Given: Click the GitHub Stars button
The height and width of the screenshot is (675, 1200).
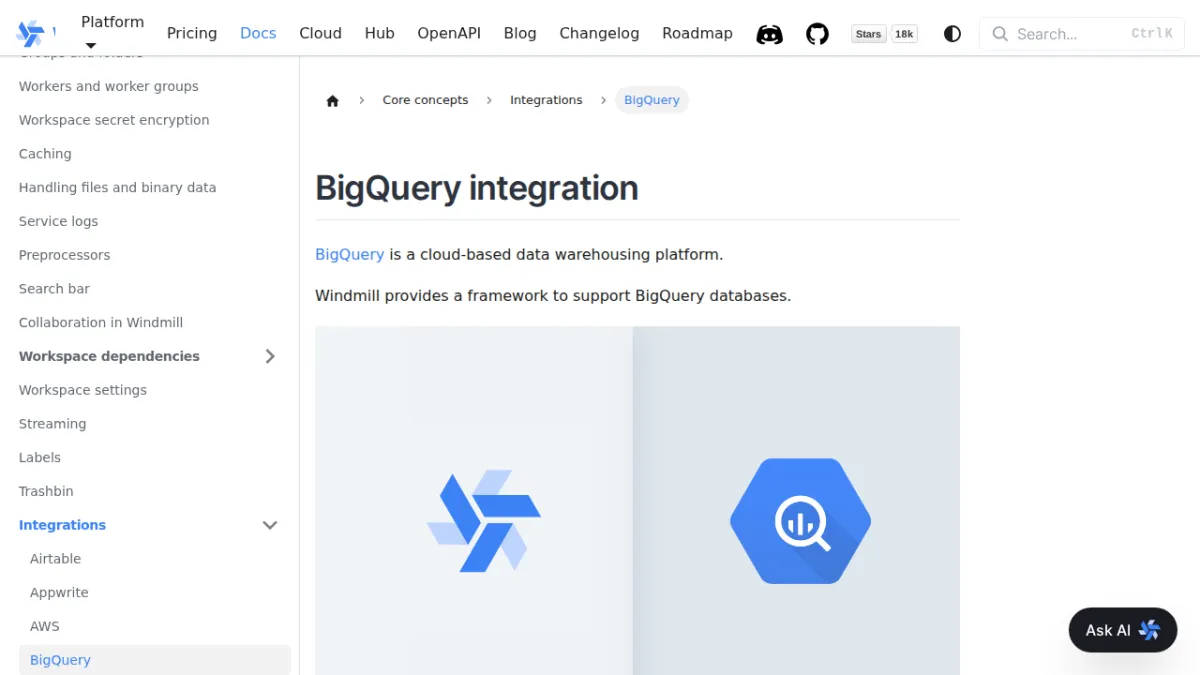Looking at the screenshot, I should 868,34.
